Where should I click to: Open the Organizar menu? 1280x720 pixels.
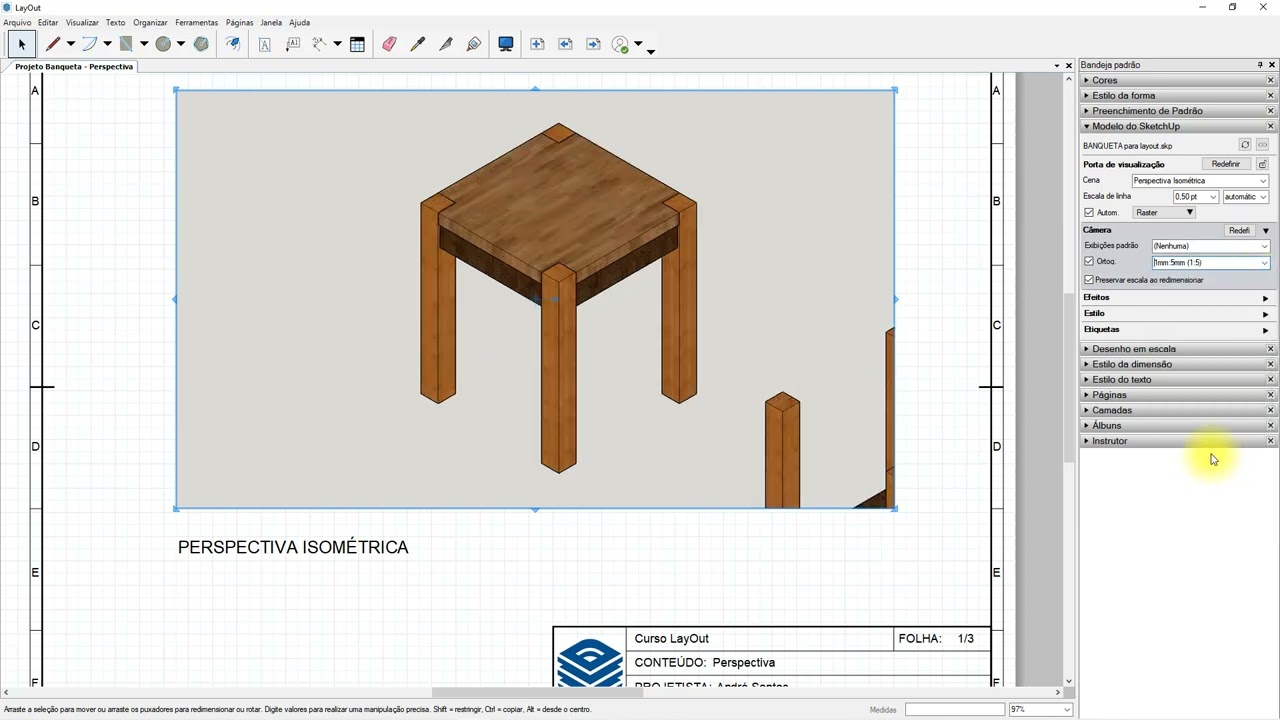click(150, 22)
